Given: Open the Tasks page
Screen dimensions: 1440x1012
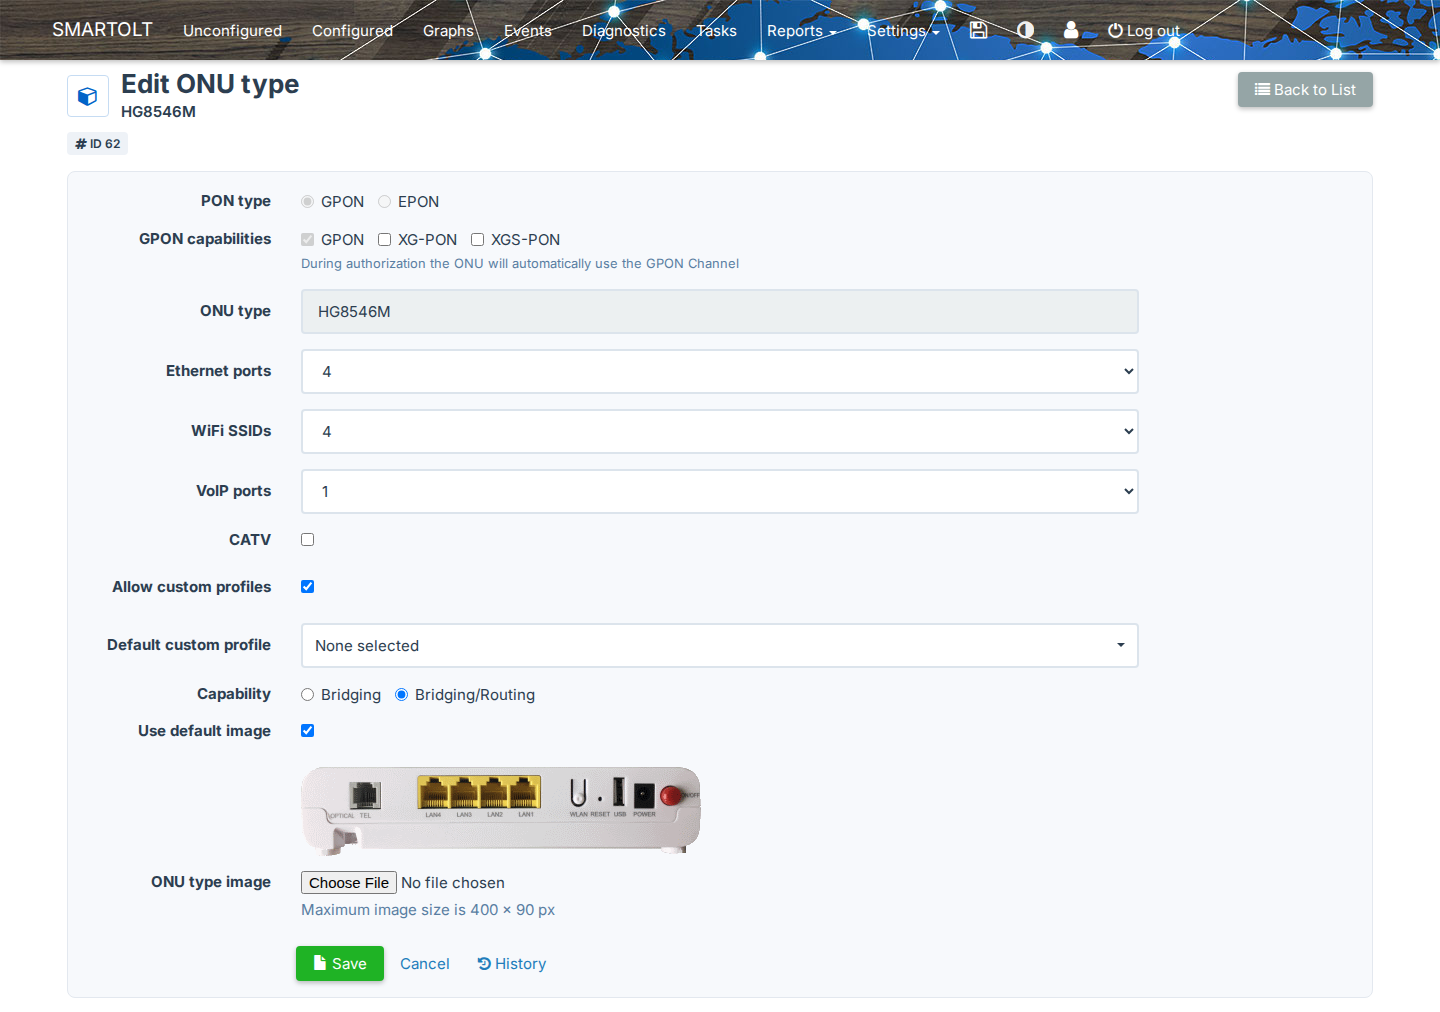Looking at the screenshot, I should [x=716, y=31].
